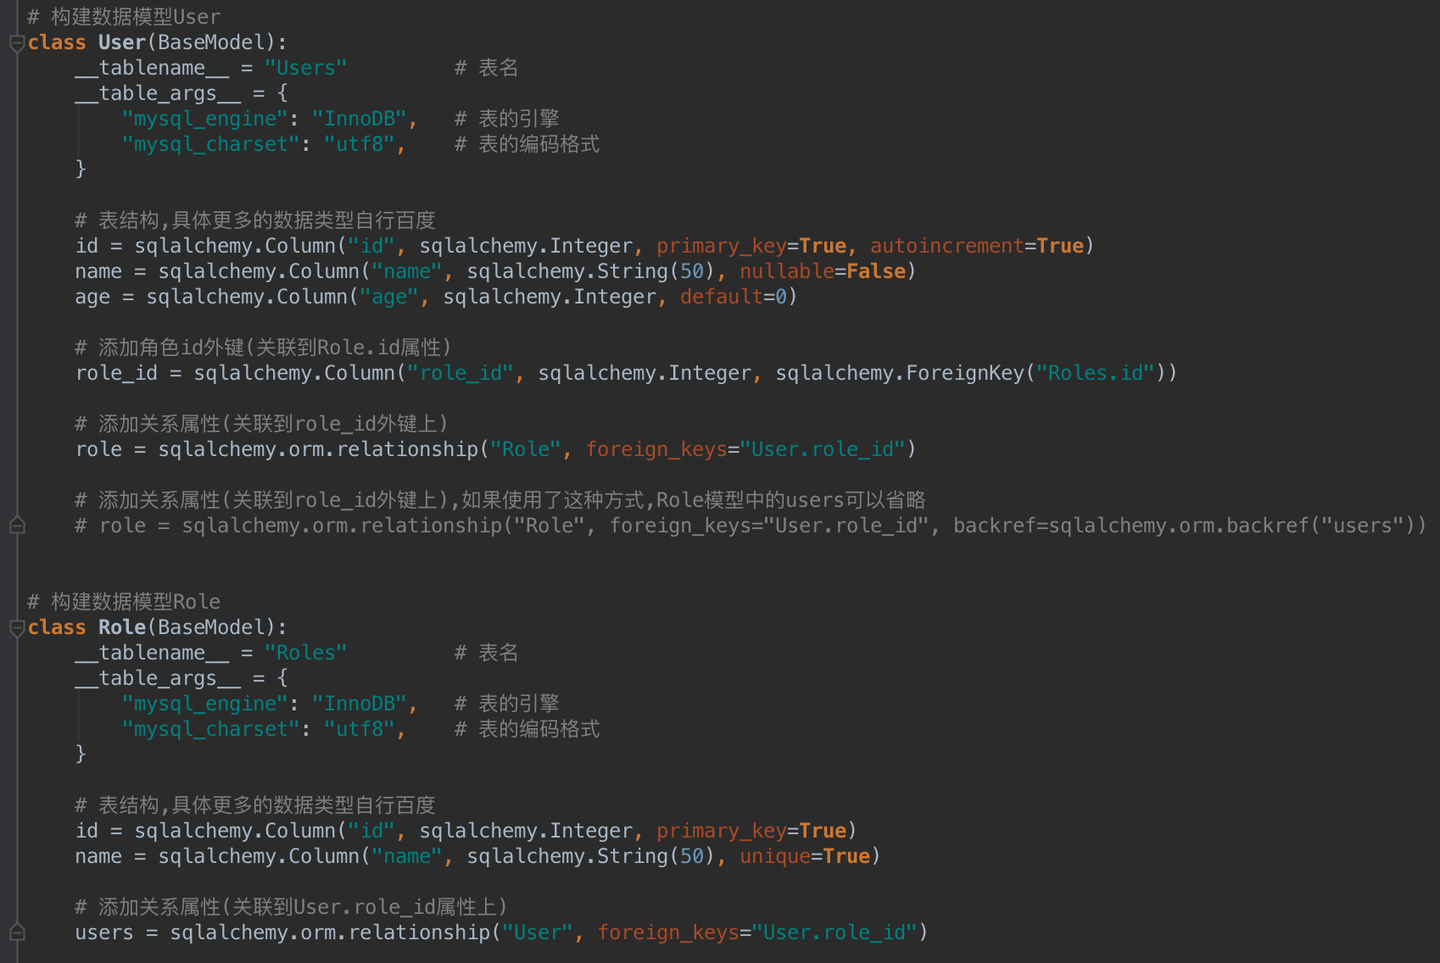Collapse the class Role code fold marker
This screenshot has width=1440, height=963.
[17, 628]
